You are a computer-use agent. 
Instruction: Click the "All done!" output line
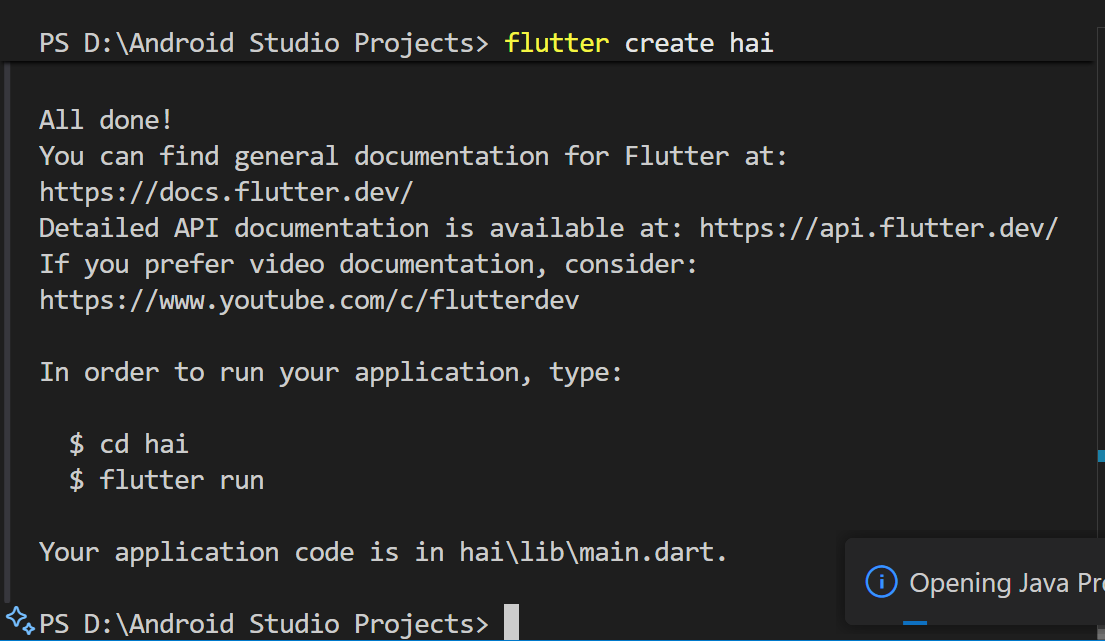[x=106, y=120]
